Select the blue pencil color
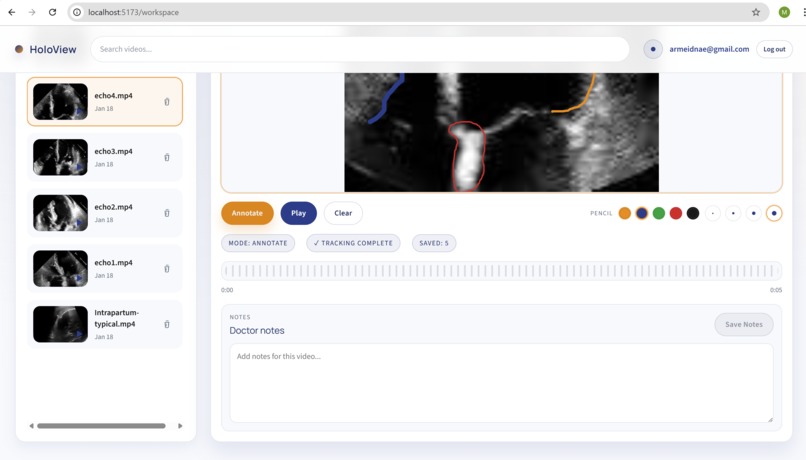Image resolution: width=806 pixels, height=460 pixels. (642, 213)
